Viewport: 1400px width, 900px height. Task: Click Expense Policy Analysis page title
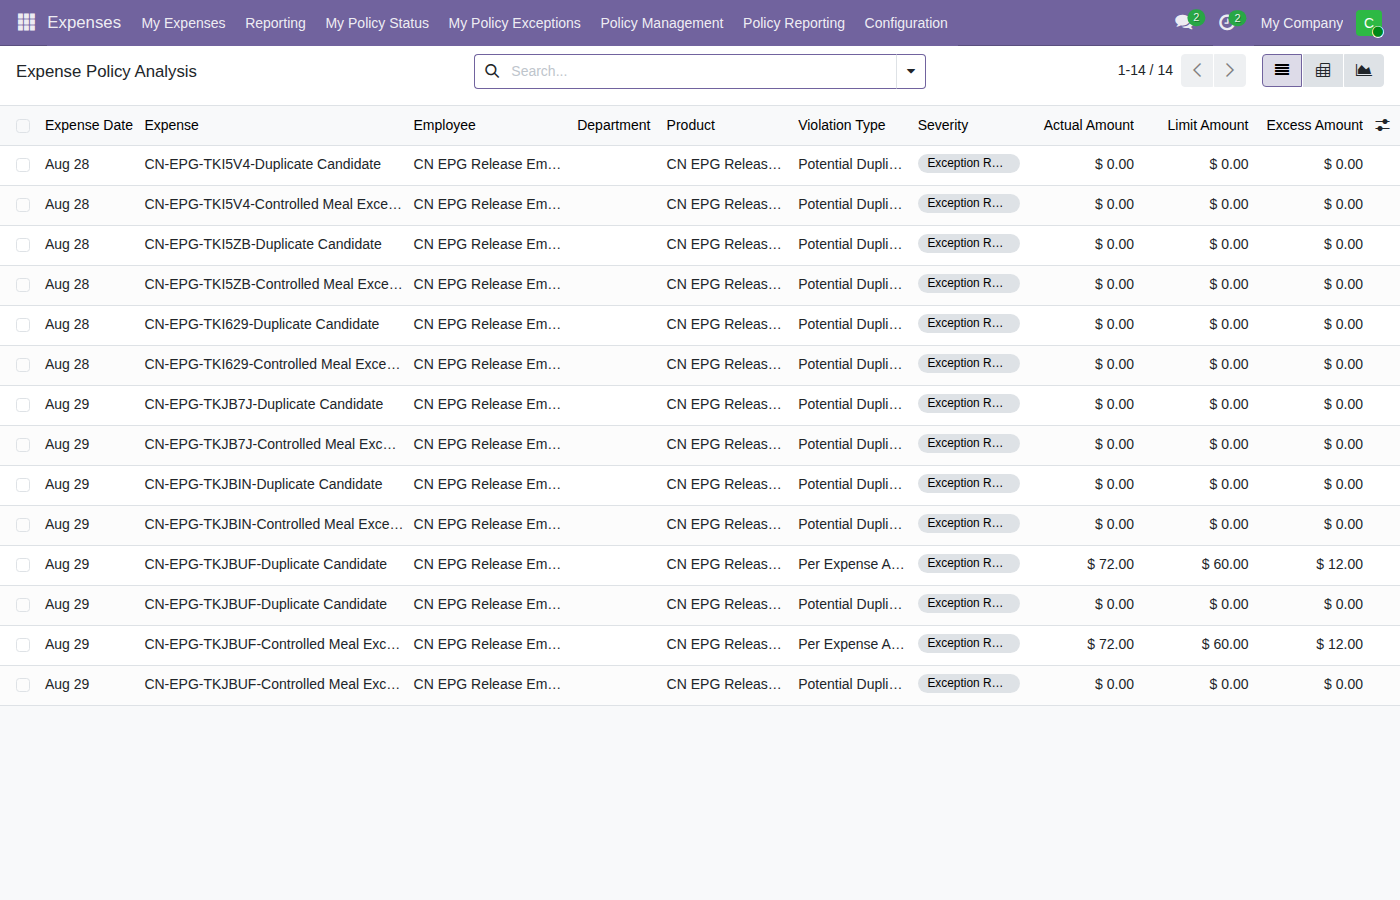pyautogui.click(x=106, y=71)
